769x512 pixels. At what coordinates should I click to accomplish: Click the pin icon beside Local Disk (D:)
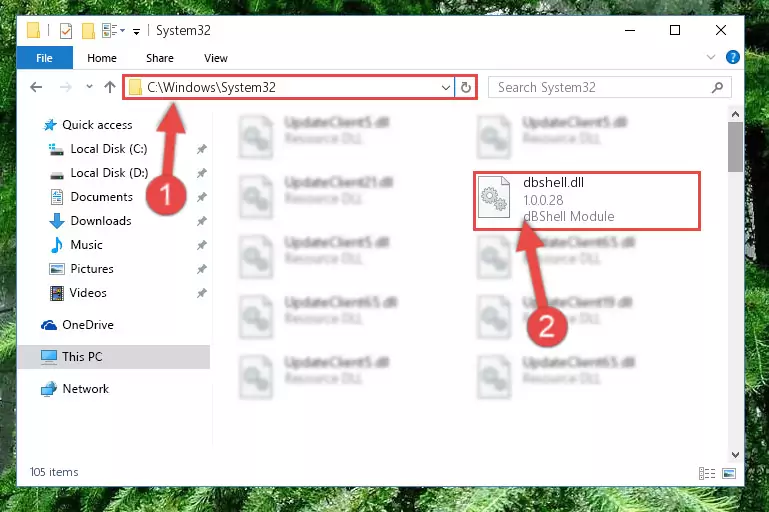click(201, 173)
